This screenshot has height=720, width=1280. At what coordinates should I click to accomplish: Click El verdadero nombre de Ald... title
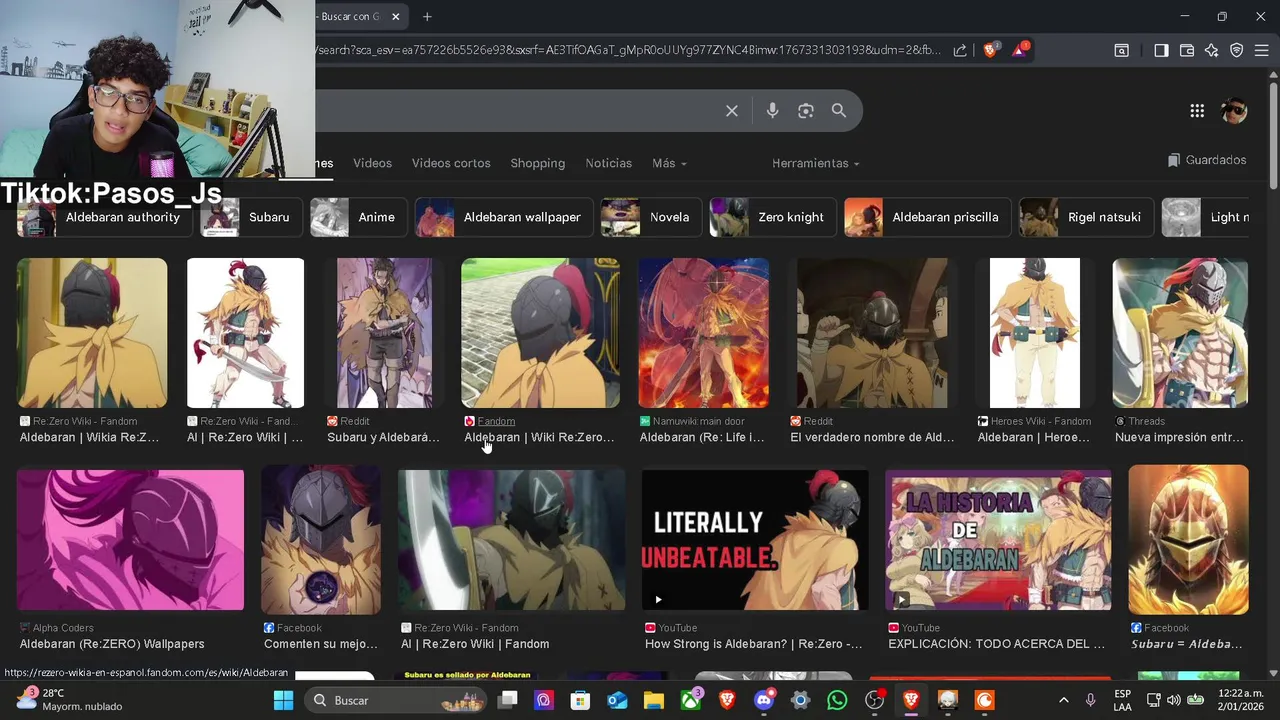point(872,437)
